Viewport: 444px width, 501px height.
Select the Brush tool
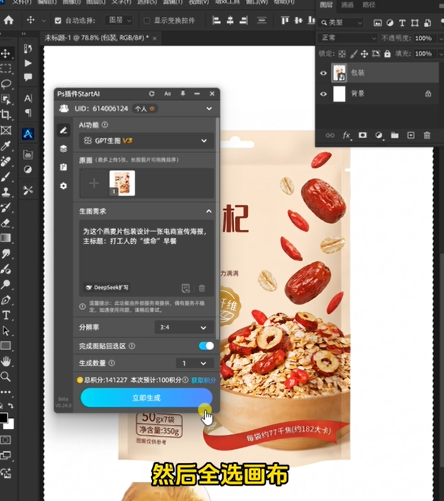[5, 176]
